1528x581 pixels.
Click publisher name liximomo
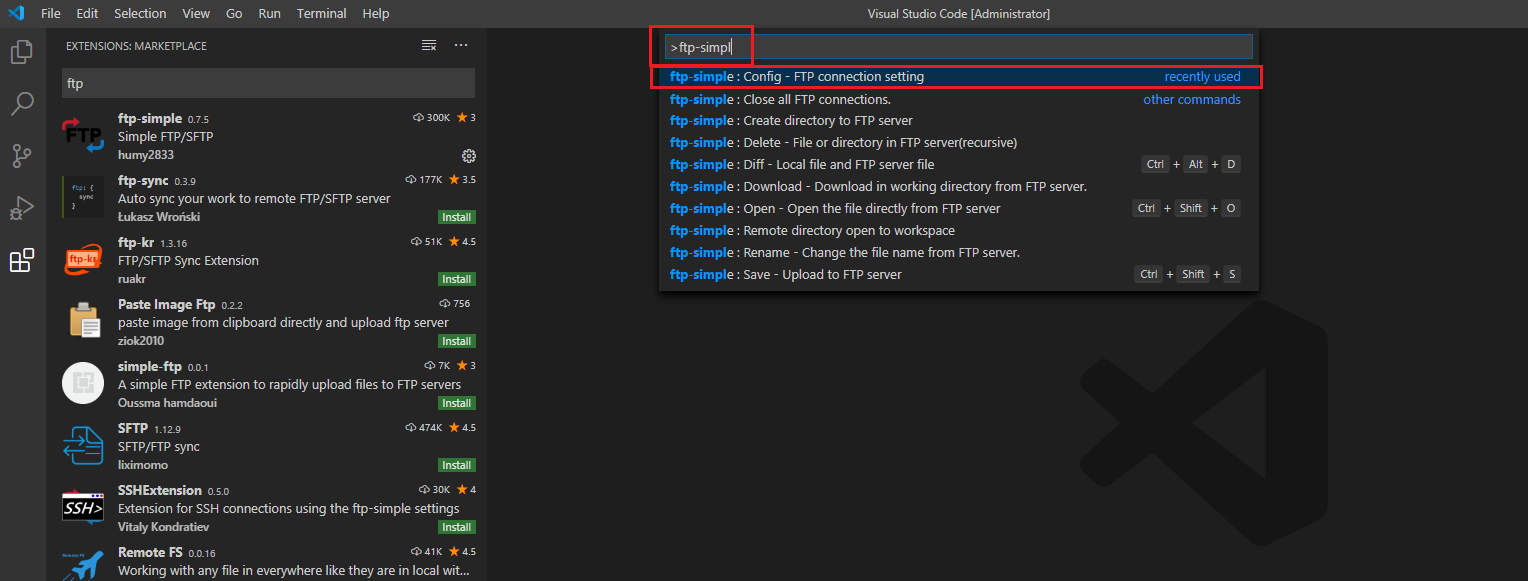click(x=143, y=465)
